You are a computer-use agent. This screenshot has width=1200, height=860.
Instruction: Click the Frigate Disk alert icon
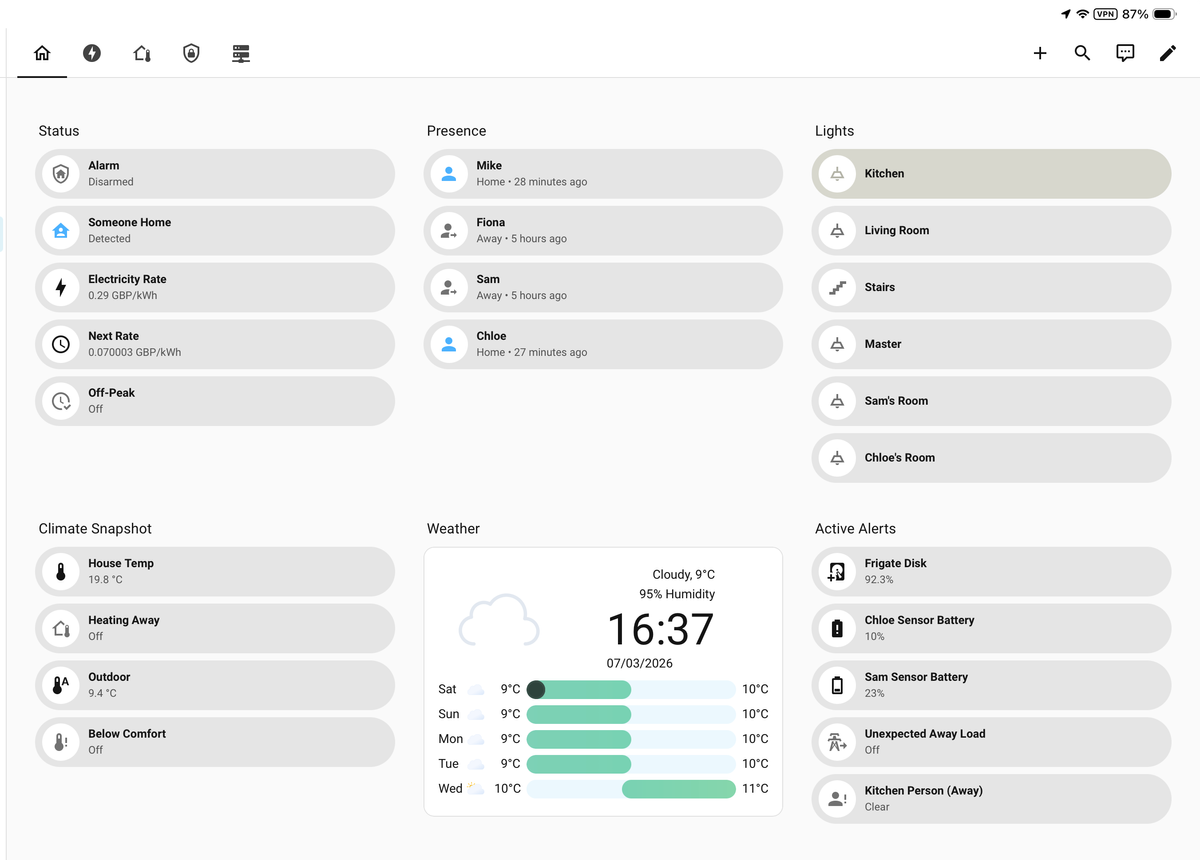836,570
